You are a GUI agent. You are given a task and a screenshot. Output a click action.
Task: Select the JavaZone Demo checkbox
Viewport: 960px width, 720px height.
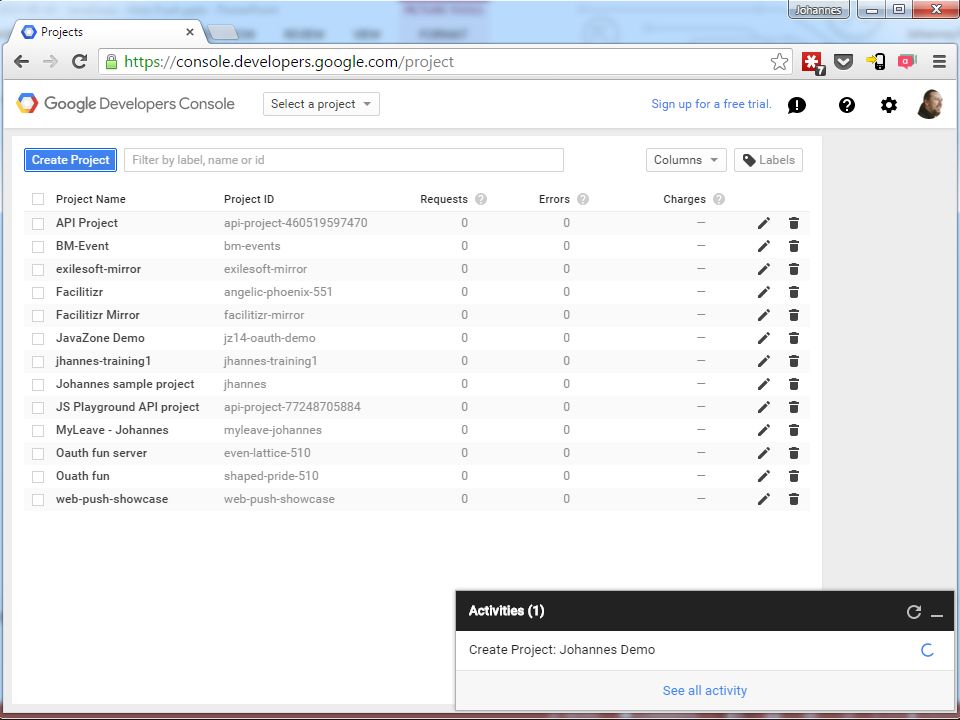(38, 339)
